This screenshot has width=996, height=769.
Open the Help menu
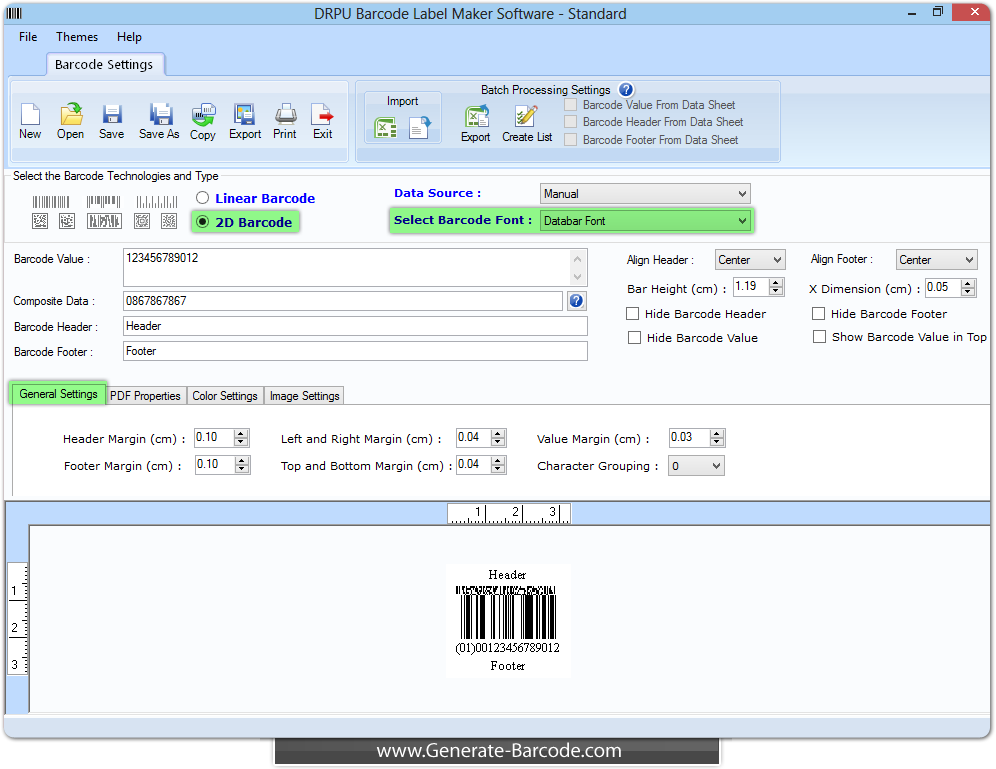129,37
